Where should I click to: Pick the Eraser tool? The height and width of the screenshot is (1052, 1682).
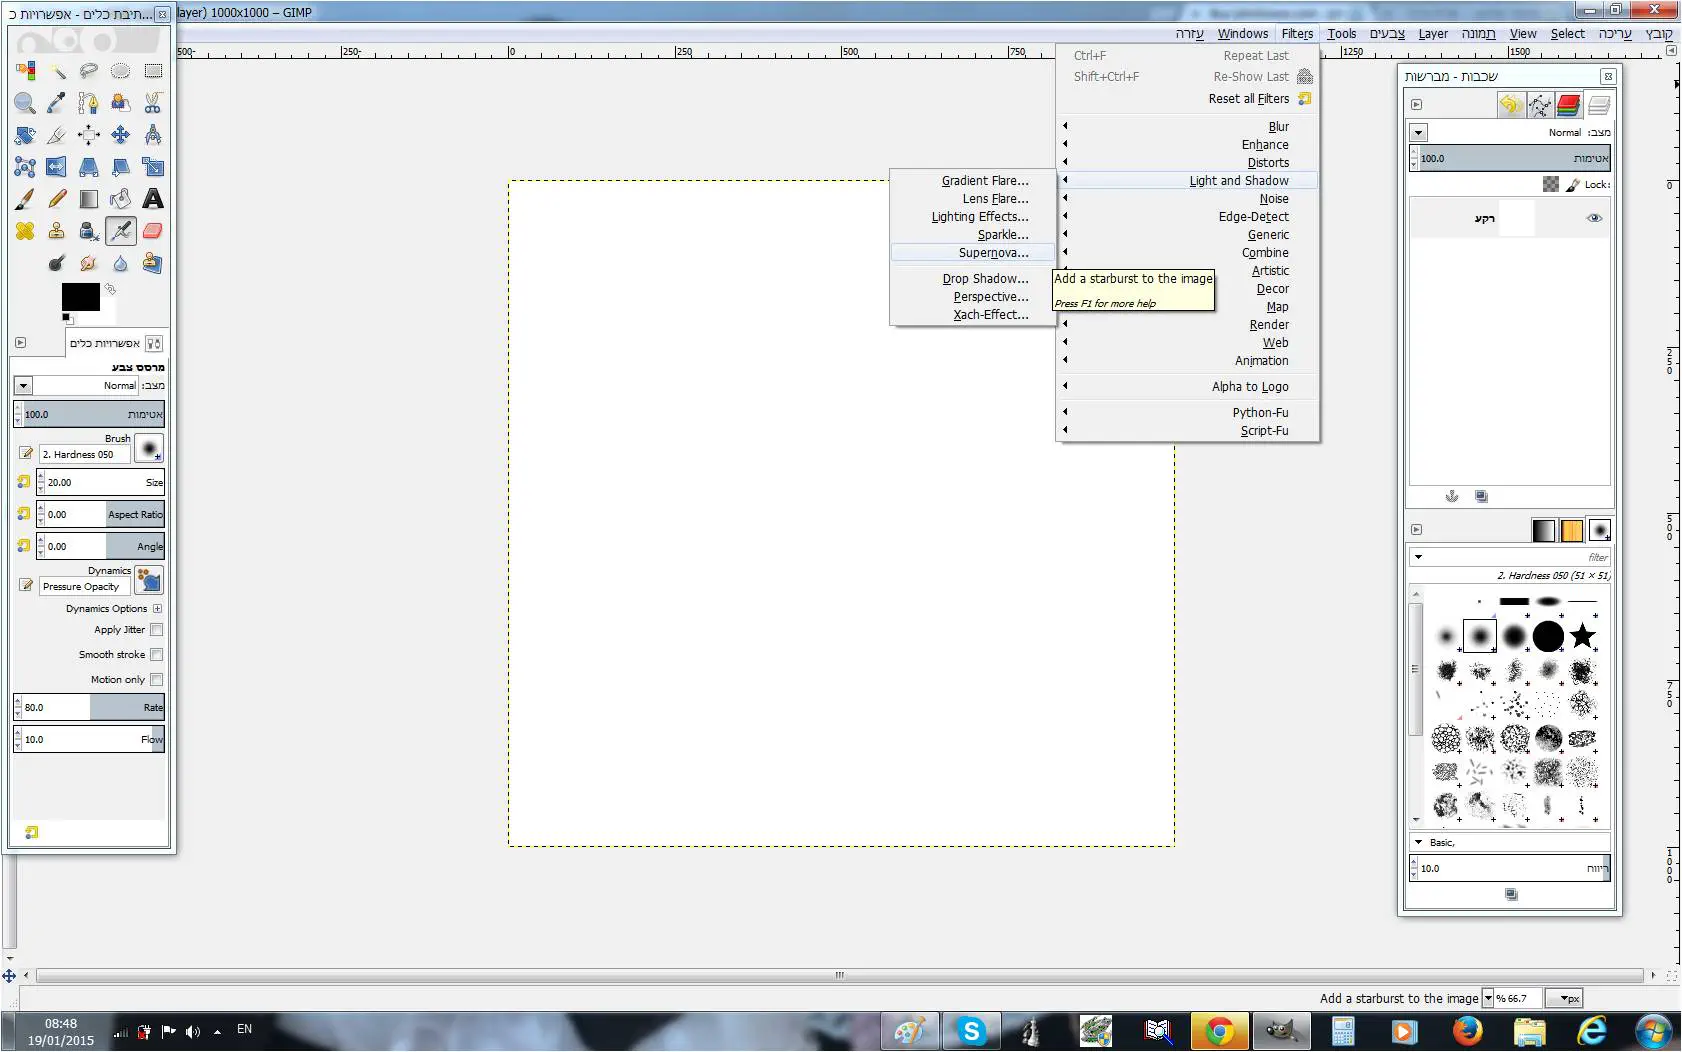point(153,231)
